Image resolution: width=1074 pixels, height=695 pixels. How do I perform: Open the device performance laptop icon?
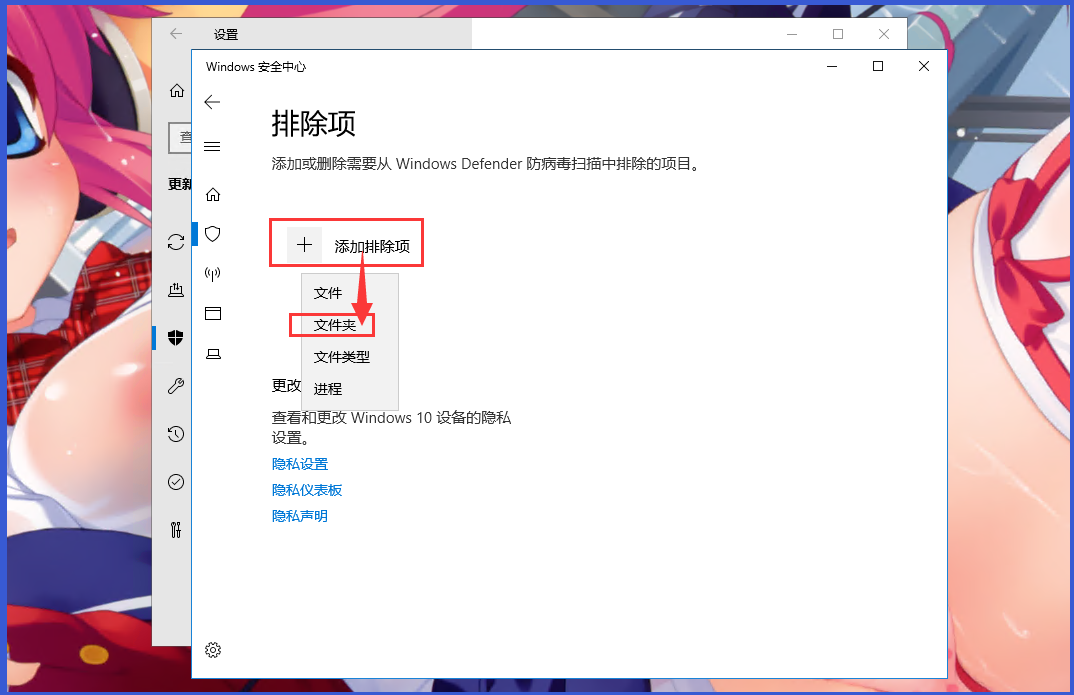212,353
